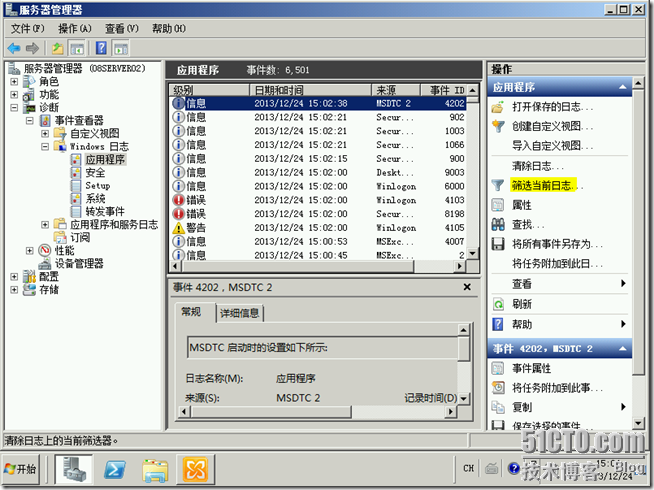The image size is (654, 490).
Task: Click the floppy disk icon for 将所有事件另存为
Action: [498, 244]
